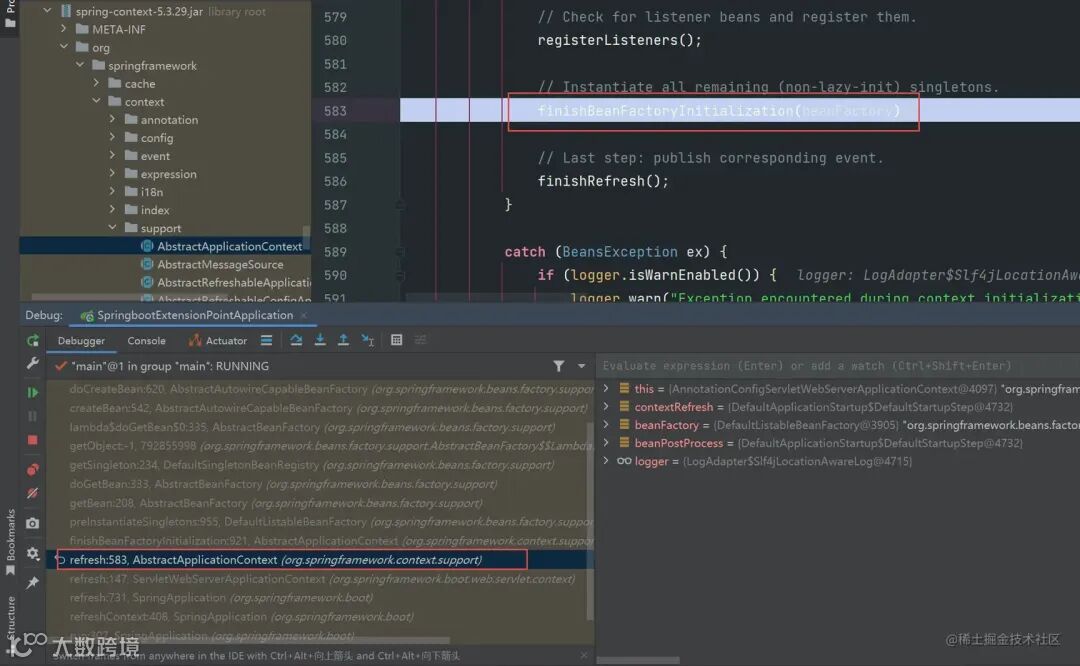Collapse the springframework package
This screenshot has height=666, width=1080.
click(80, 65)
